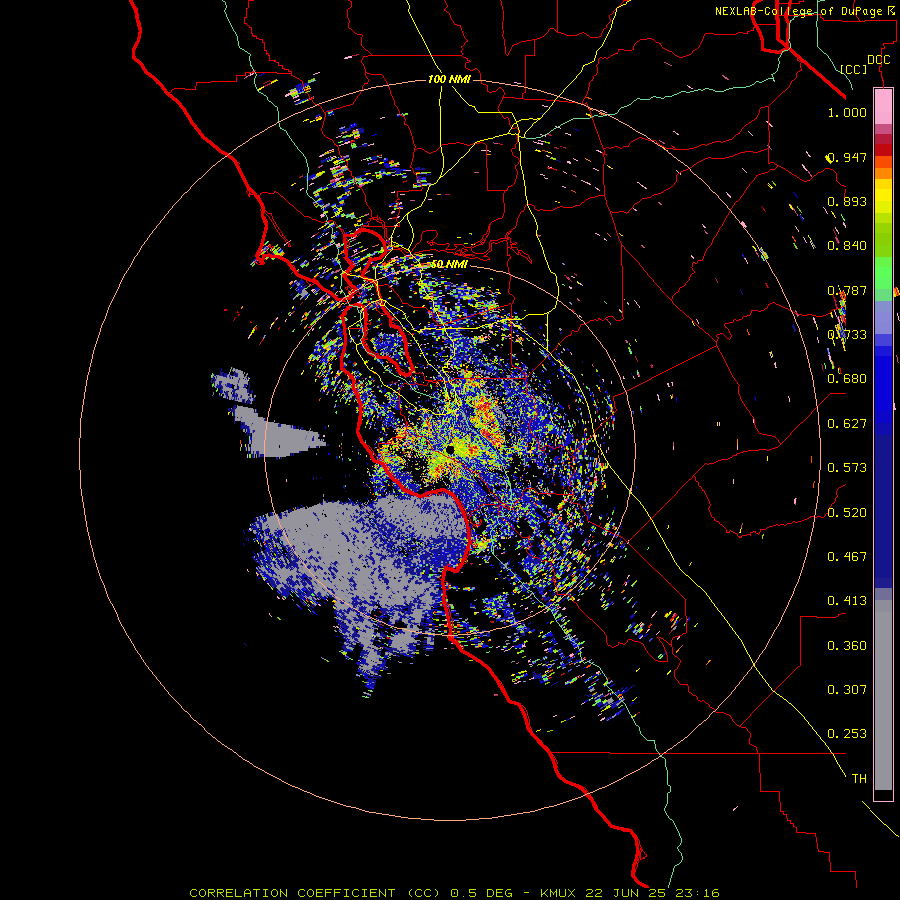Select the 0.787 scale value
Screen dimensions: 900x900
(x=847, y=290)
